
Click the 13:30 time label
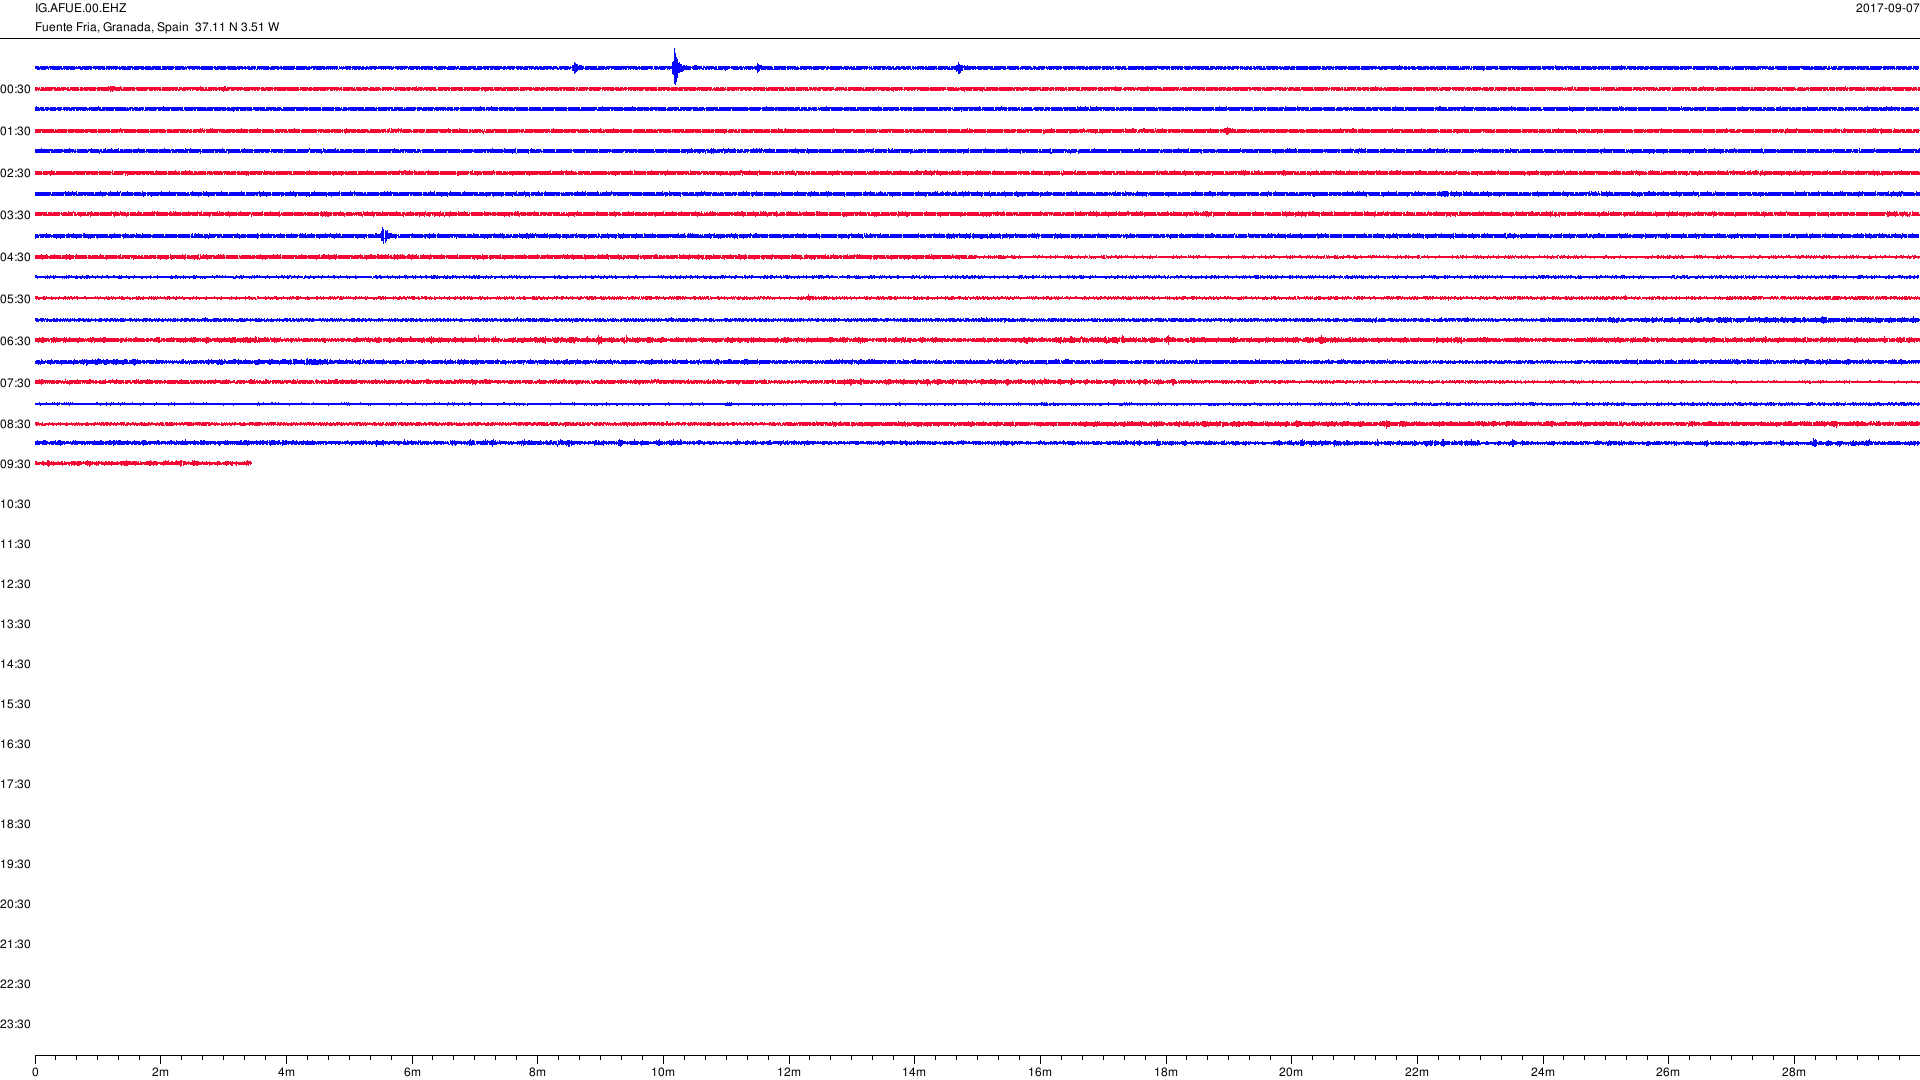coord(15,624)
